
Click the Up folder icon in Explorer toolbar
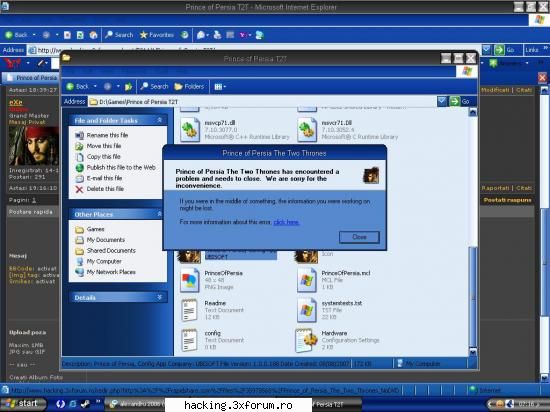pyautogui.click(x=128, y=87)
